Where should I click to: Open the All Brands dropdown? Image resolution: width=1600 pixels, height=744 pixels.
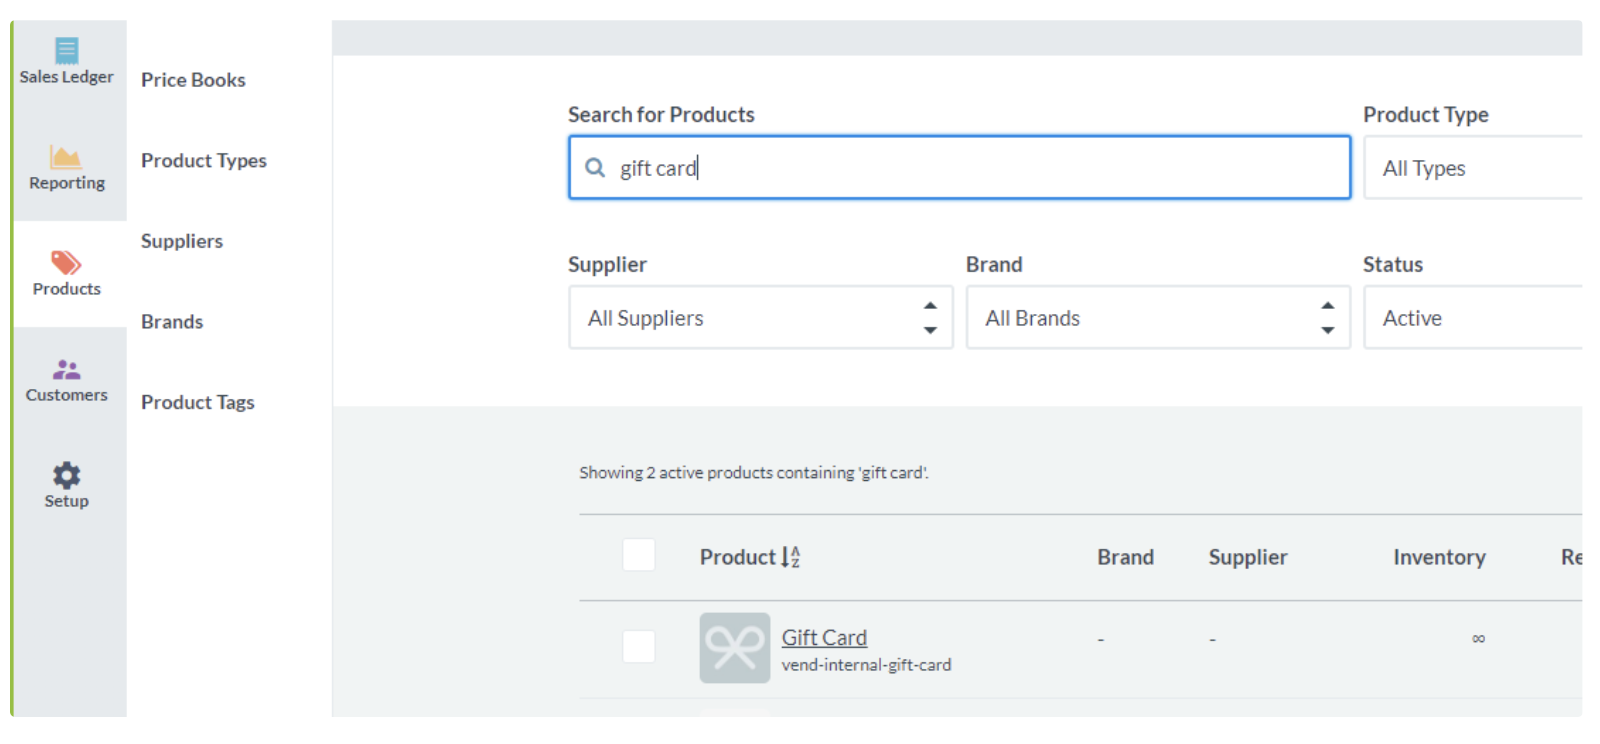1157,318
